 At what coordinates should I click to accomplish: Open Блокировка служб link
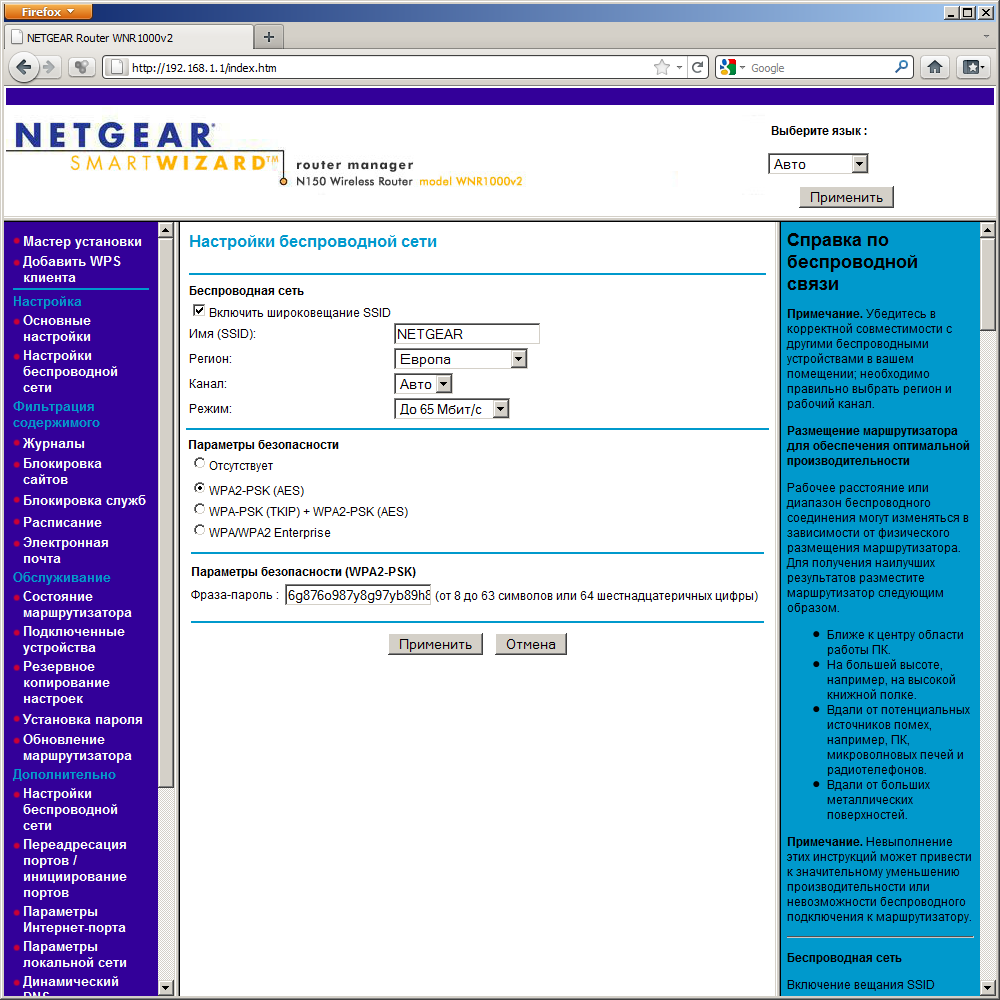84,501
